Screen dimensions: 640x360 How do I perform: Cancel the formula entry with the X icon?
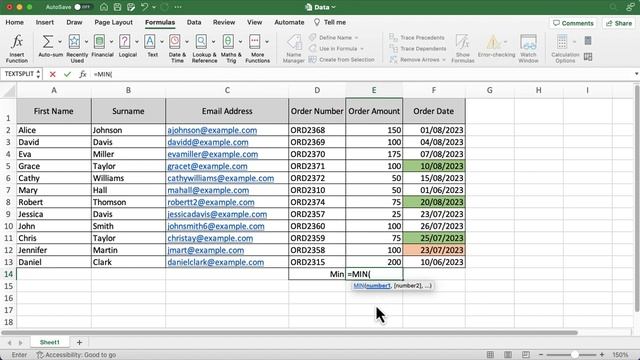coord(52,74)
